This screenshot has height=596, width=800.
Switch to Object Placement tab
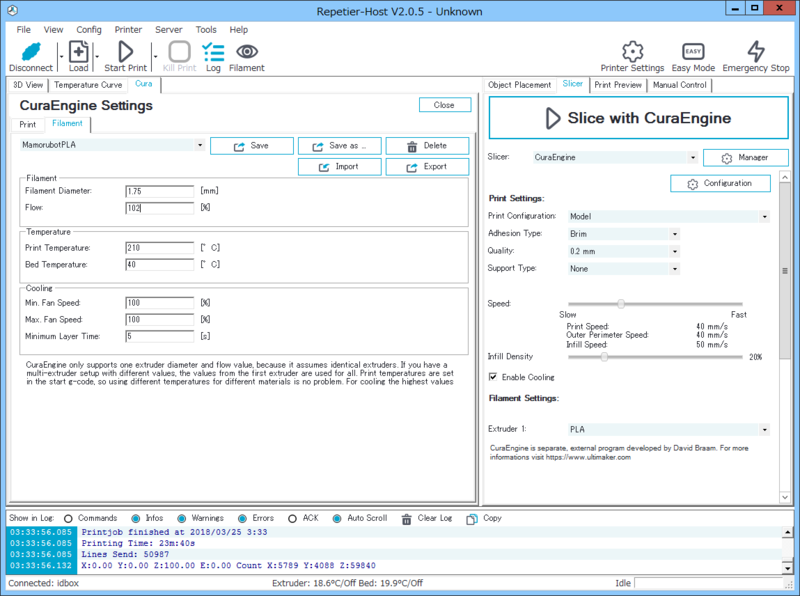[x=519, y=85]
